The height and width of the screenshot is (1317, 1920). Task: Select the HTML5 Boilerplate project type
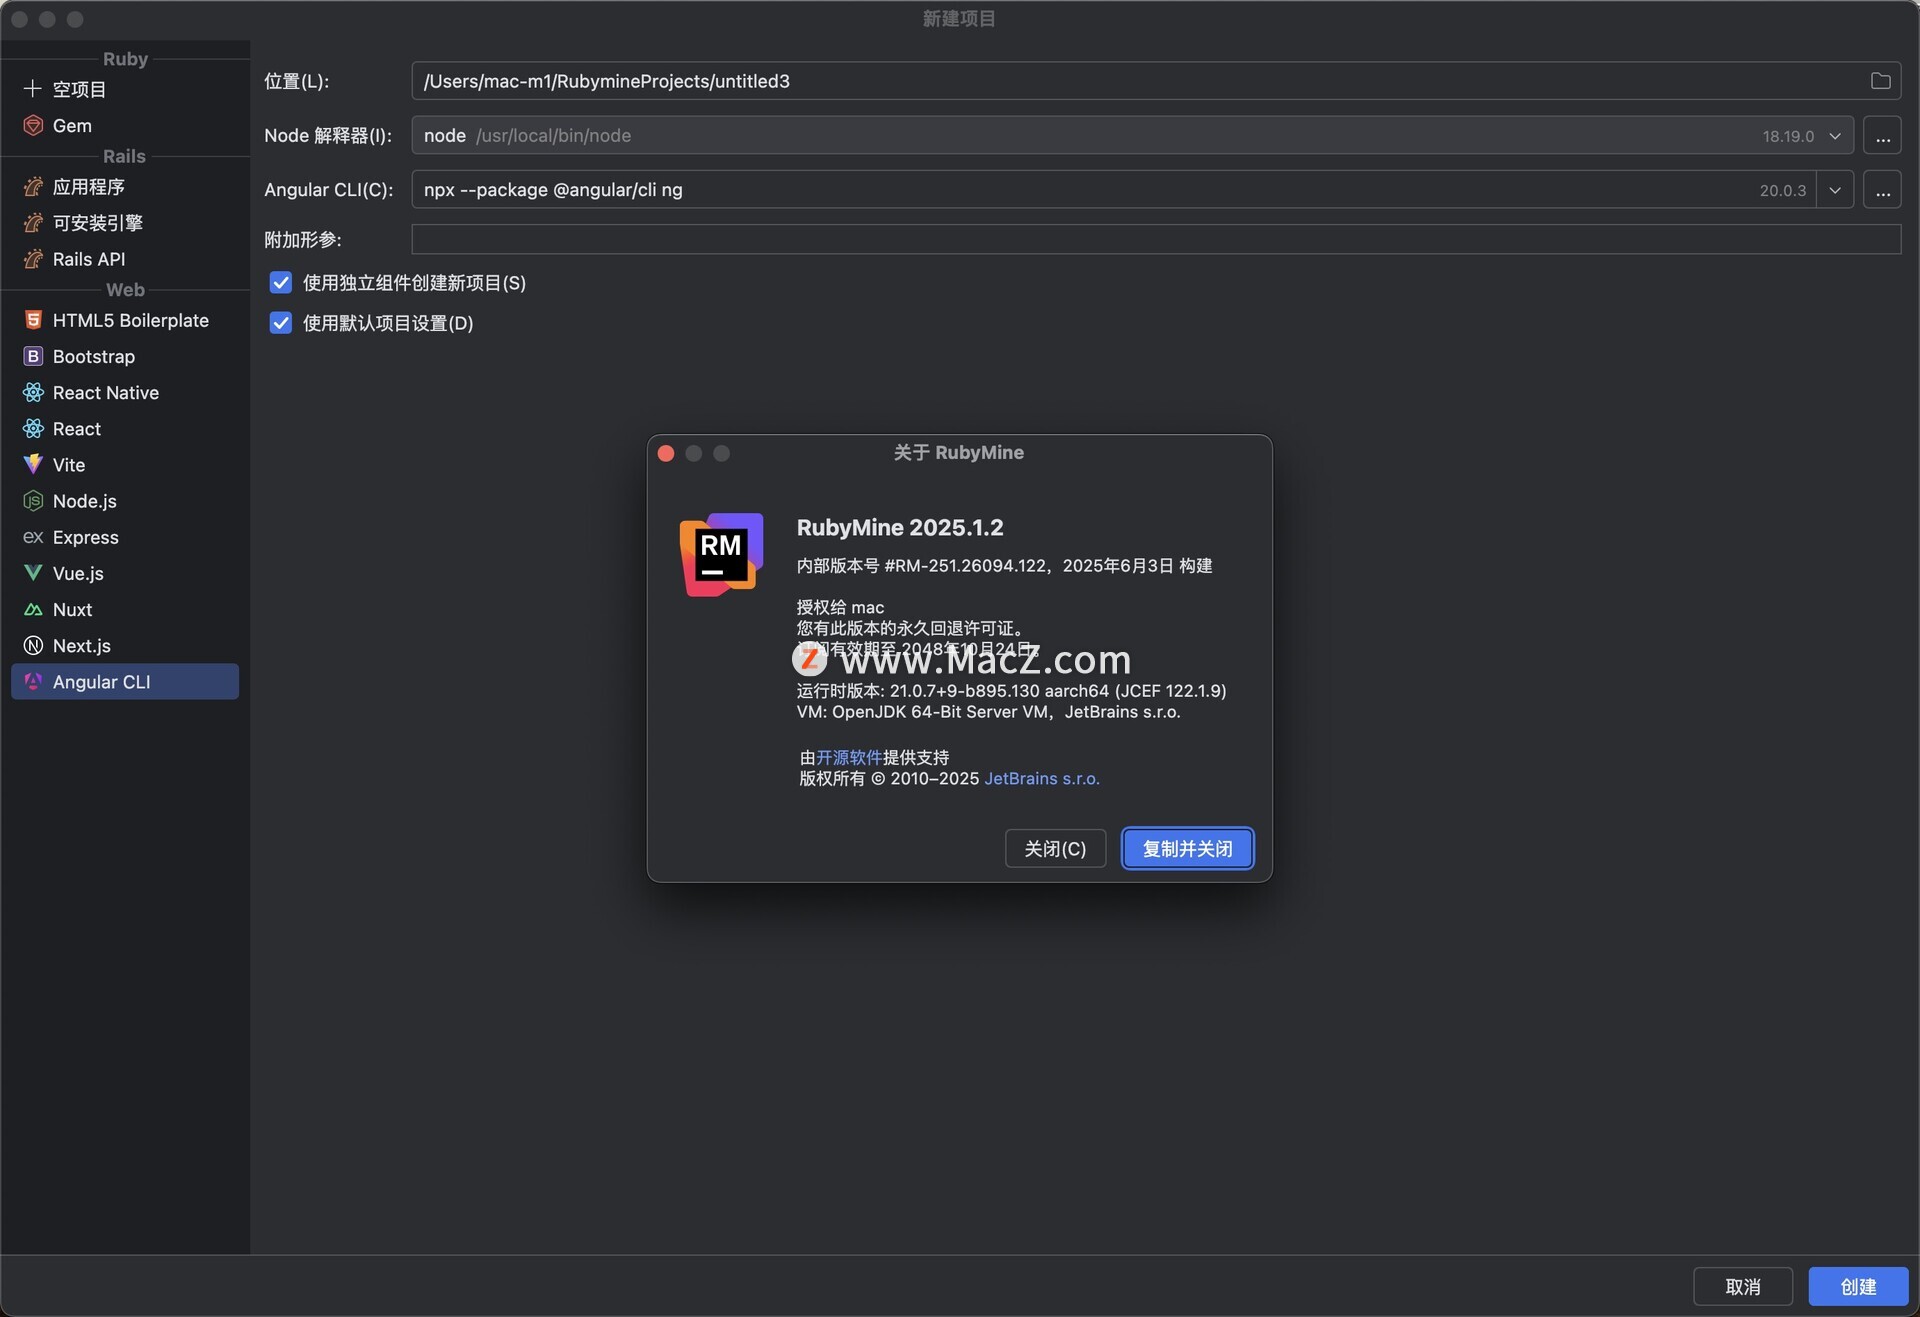125,320
